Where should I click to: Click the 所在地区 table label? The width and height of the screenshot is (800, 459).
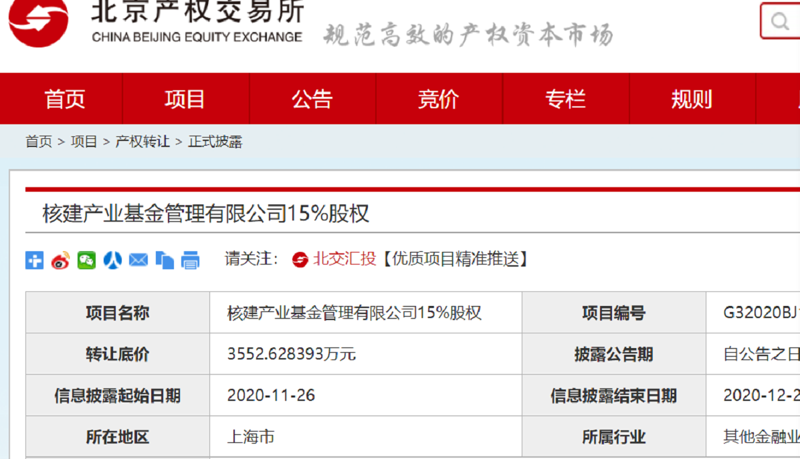(x=117, y=437)
